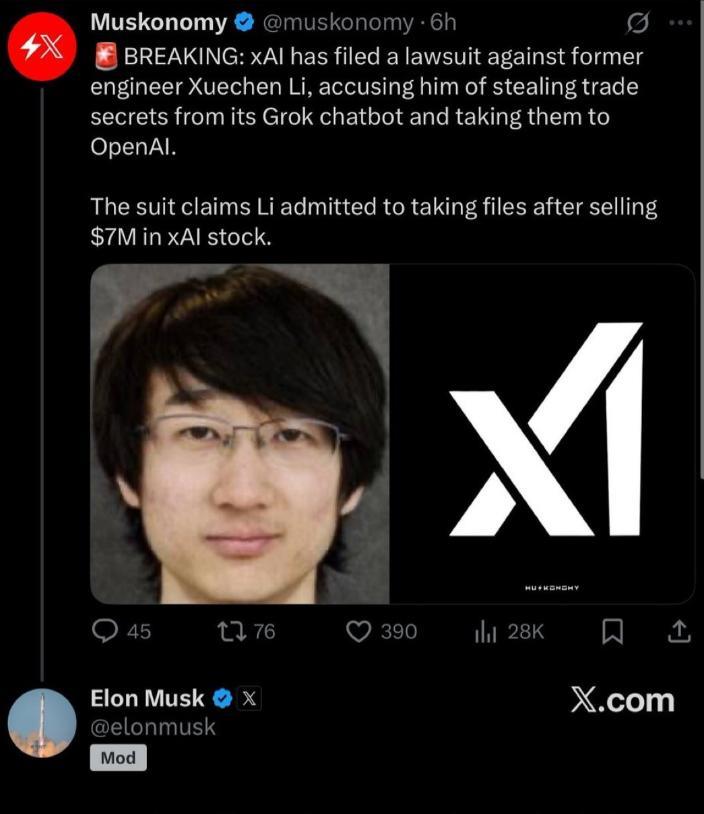Open the three-dot more options menu
The height and width of the screenshot is (814, 704).
pos(679,22)
